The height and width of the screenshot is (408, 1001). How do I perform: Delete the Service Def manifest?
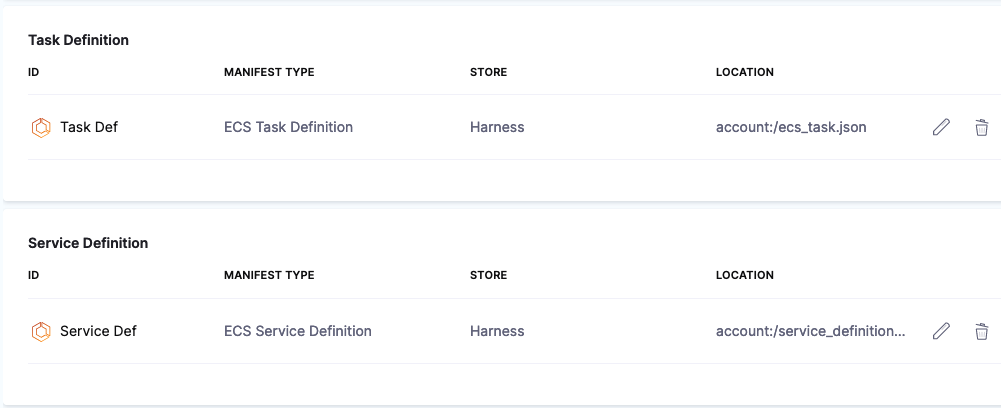tap(982, 331)
